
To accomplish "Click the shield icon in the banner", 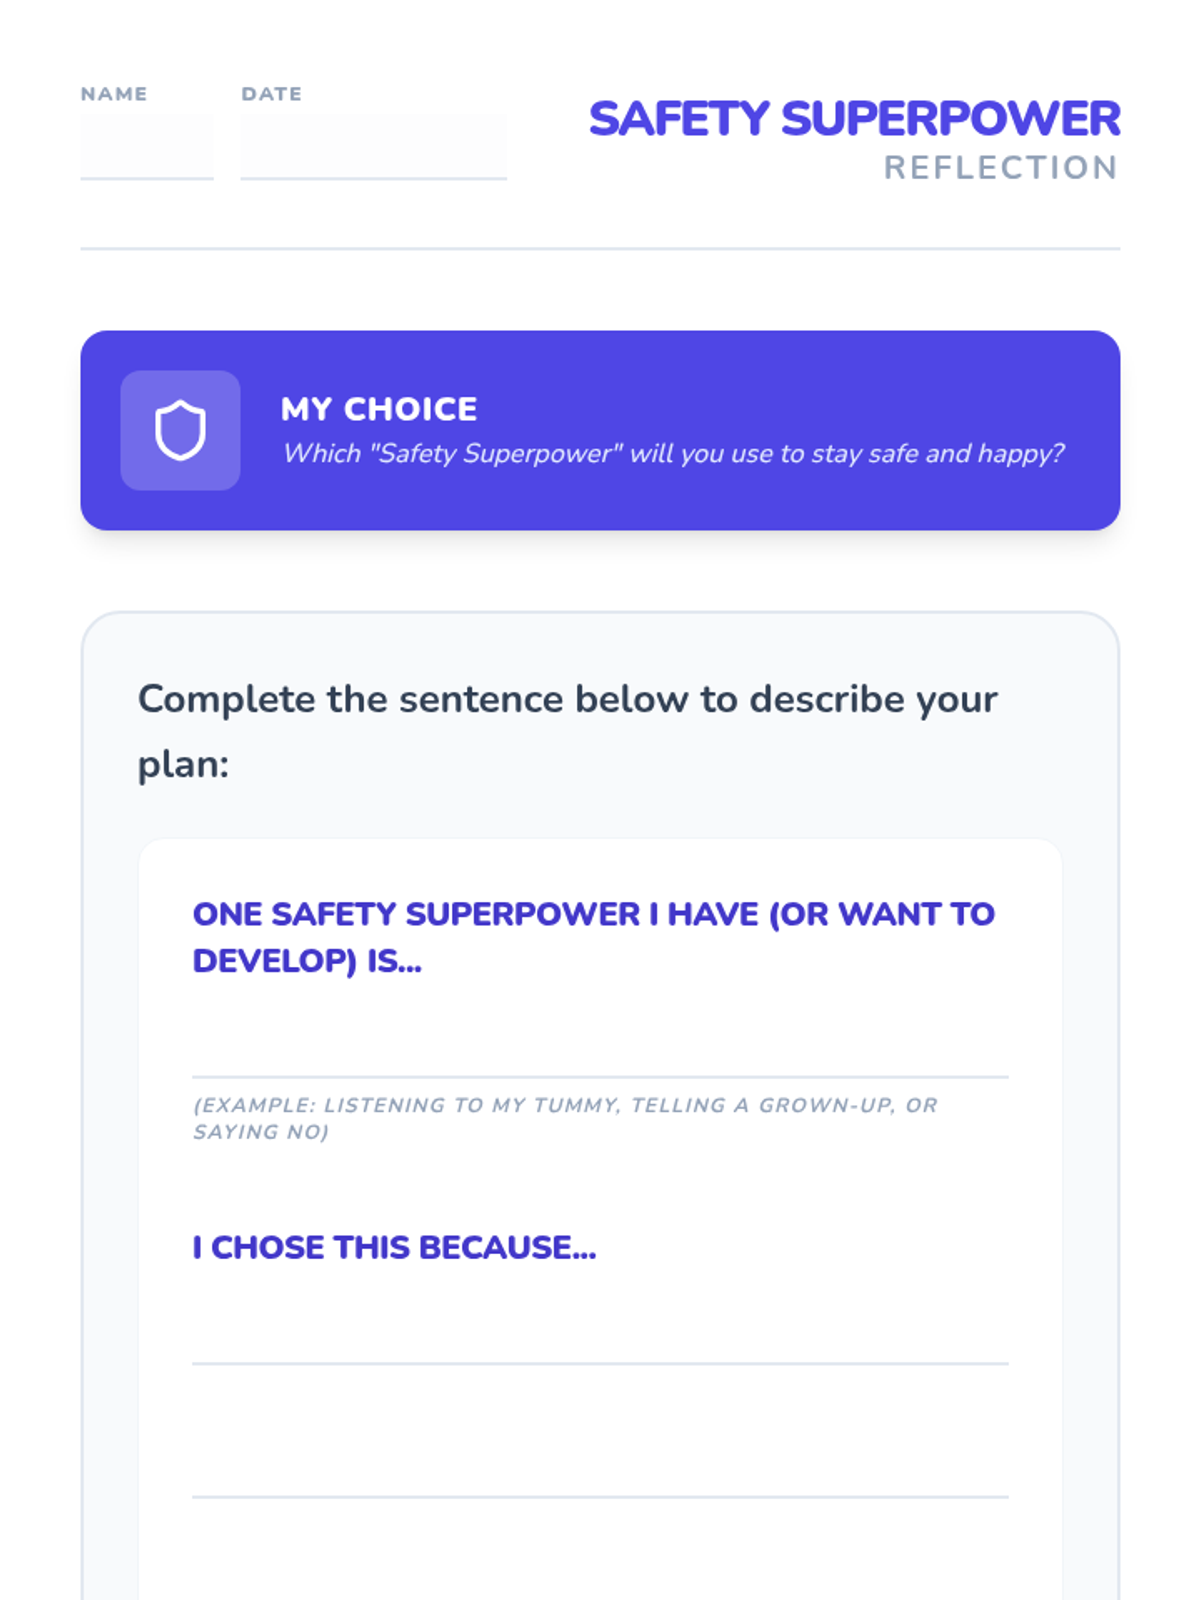I will click(180, 430).
